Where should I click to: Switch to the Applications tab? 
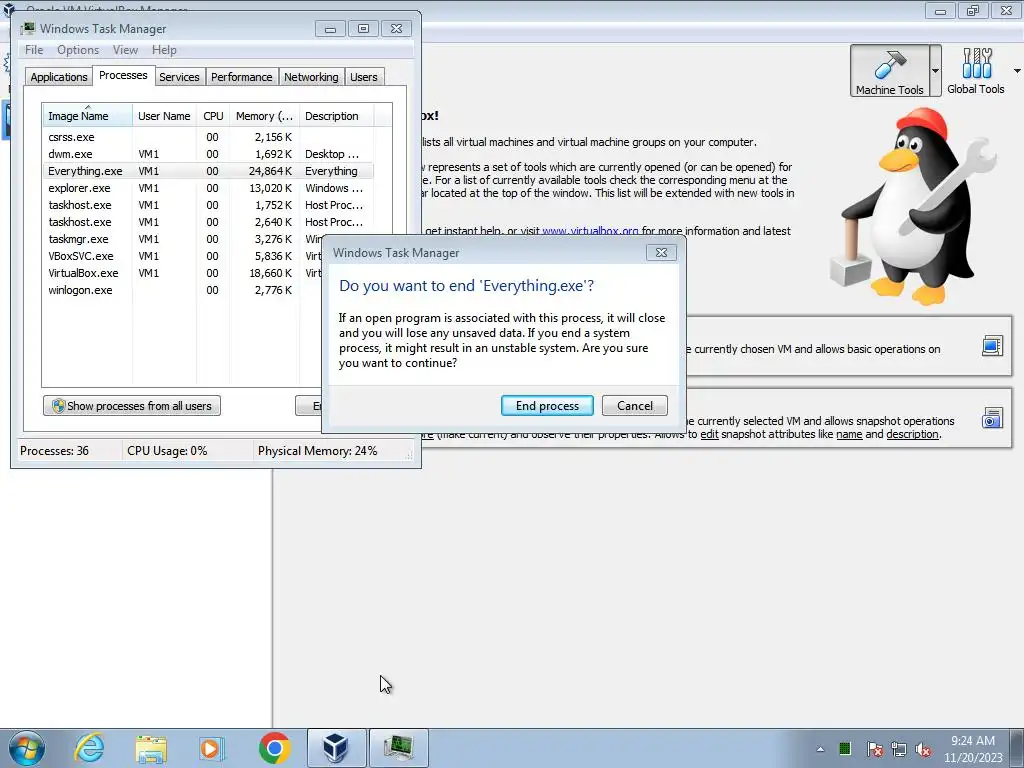click(59, 76)
